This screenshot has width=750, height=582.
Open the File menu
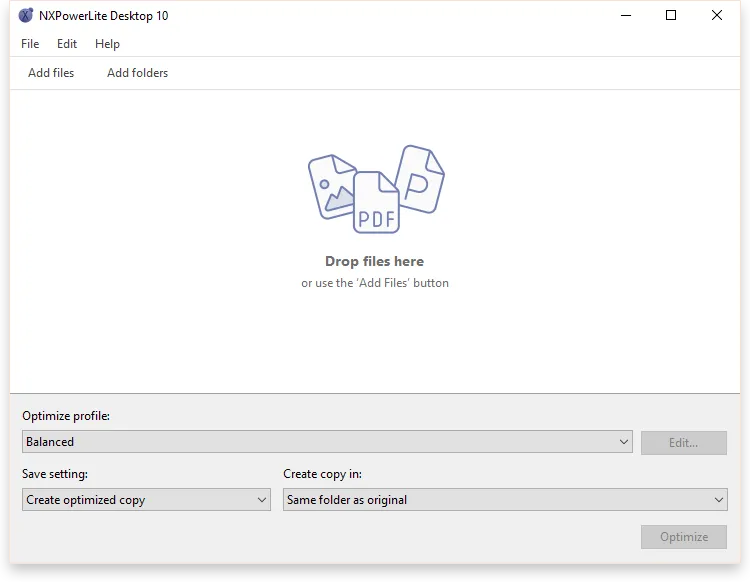pyautogui.click(x=30, y=44)
